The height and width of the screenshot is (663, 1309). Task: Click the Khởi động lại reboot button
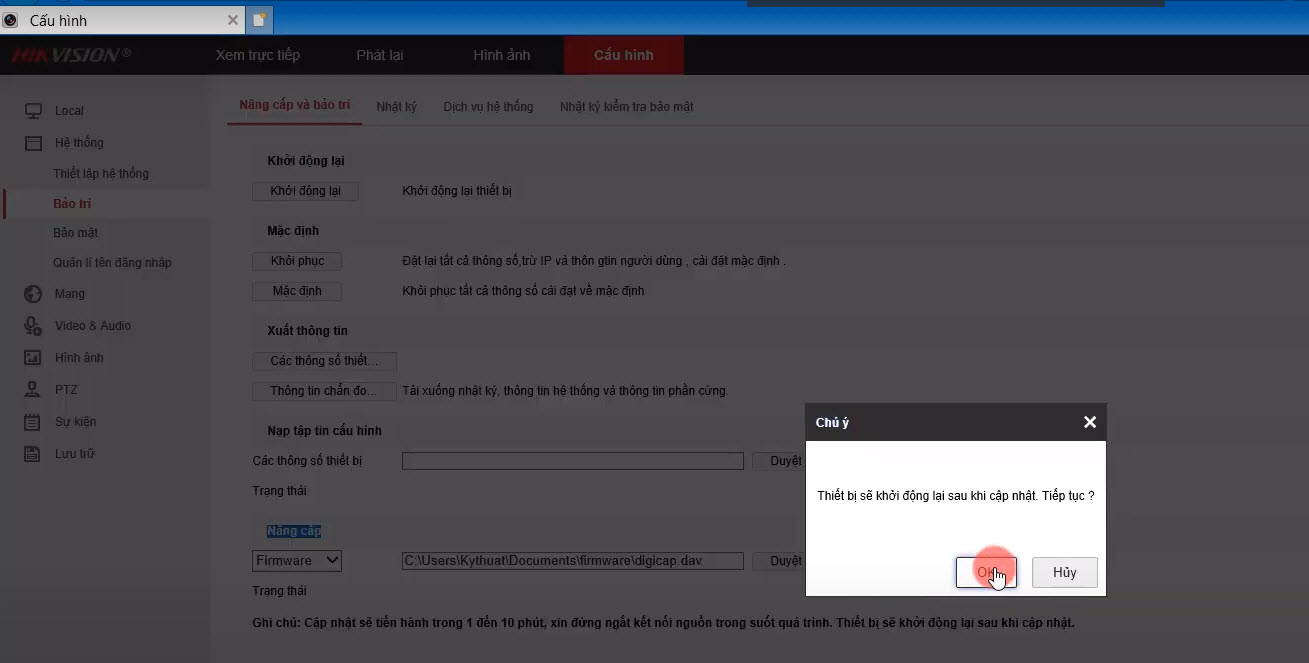point(305,191)
